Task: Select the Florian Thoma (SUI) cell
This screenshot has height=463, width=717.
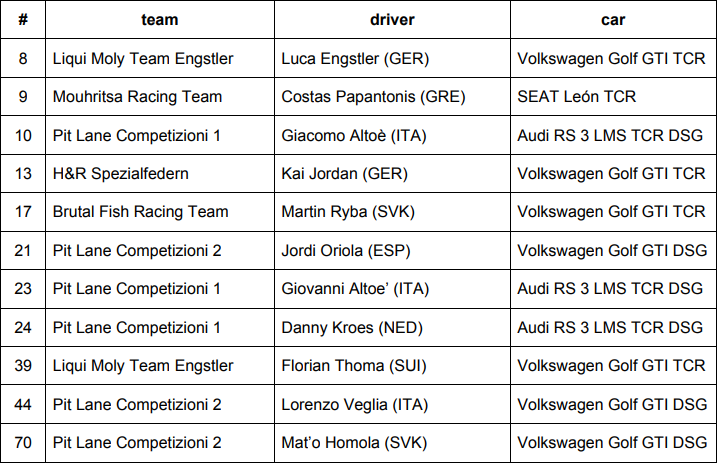Action: [392, 366]
